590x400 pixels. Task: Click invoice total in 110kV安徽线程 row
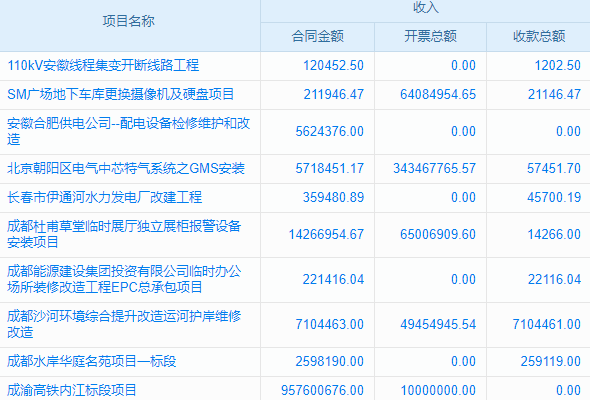[x=464, y=65]
